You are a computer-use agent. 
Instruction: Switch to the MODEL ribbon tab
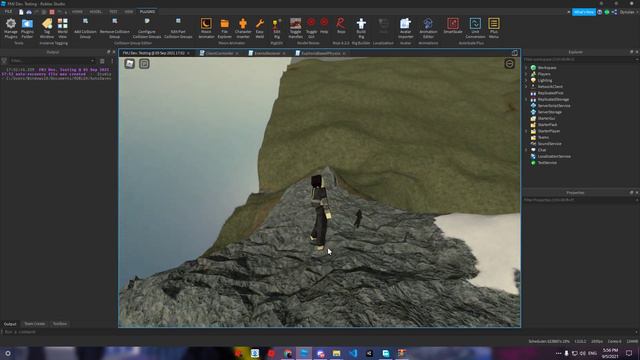point(96,12)
